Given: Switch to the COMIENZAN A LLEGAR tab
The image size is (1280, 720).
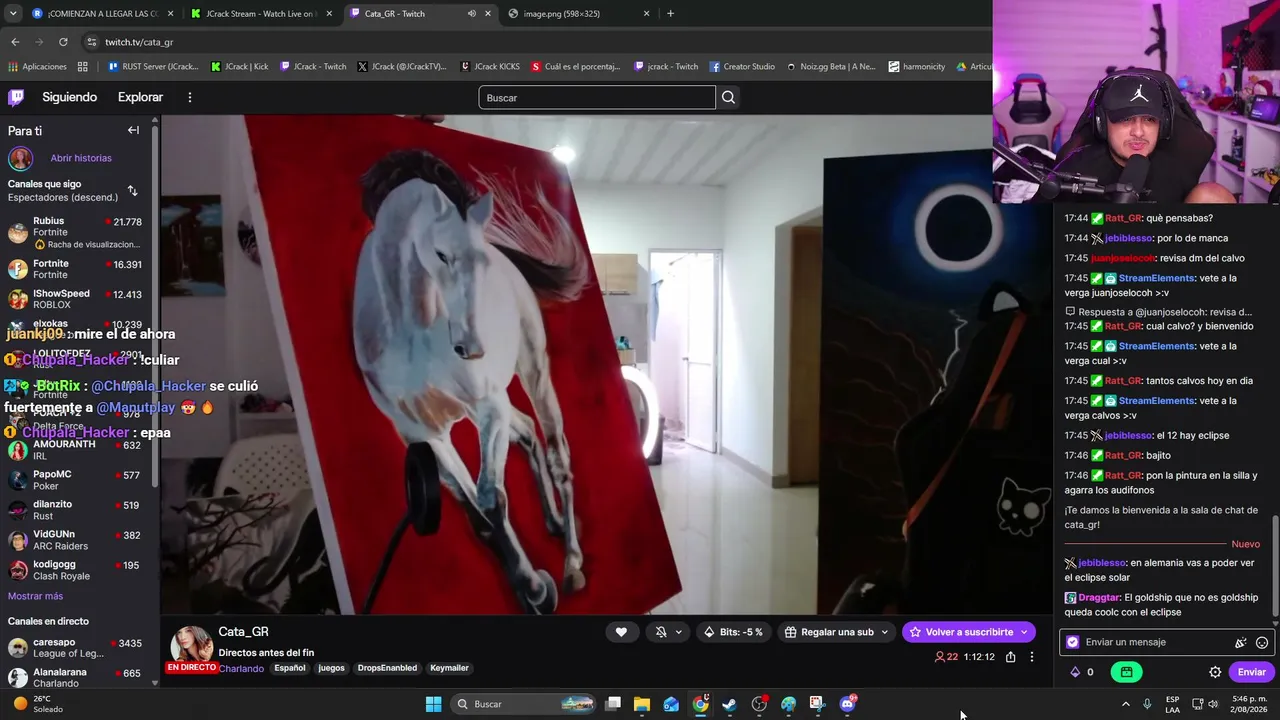Looking at the screenshot, I should [103, 14].
